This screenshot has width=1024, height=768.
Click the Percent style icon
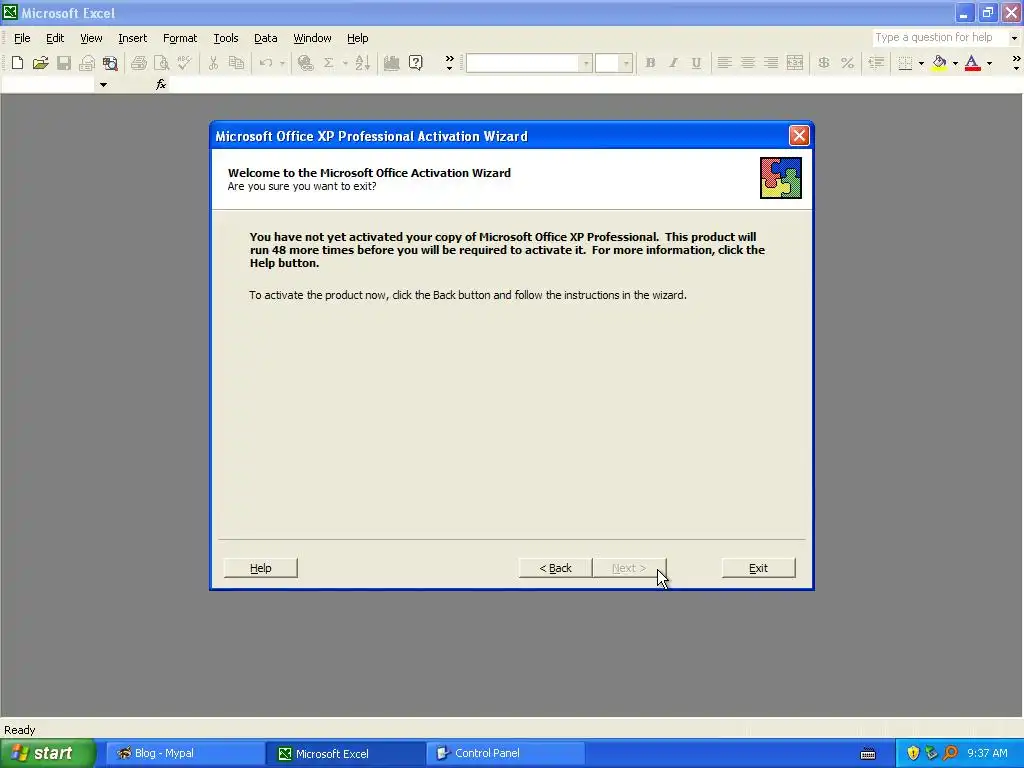click(x=847, y=63)
